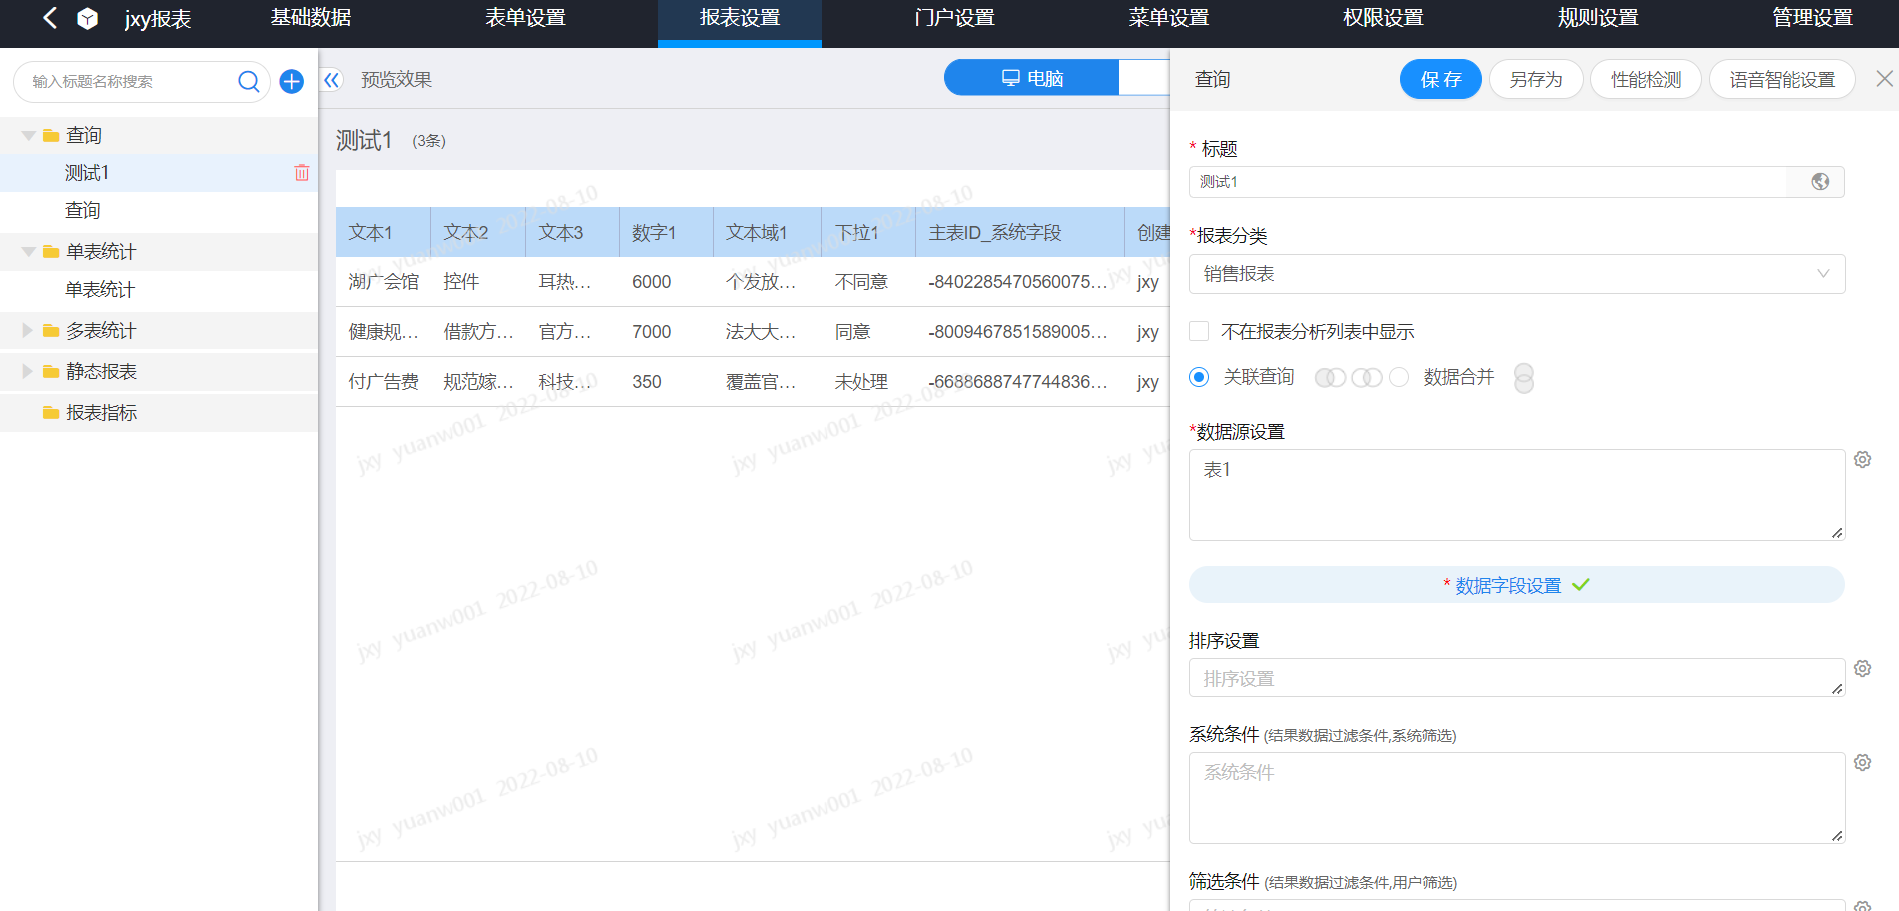Click the 性能检测 button

point(1645,80)
